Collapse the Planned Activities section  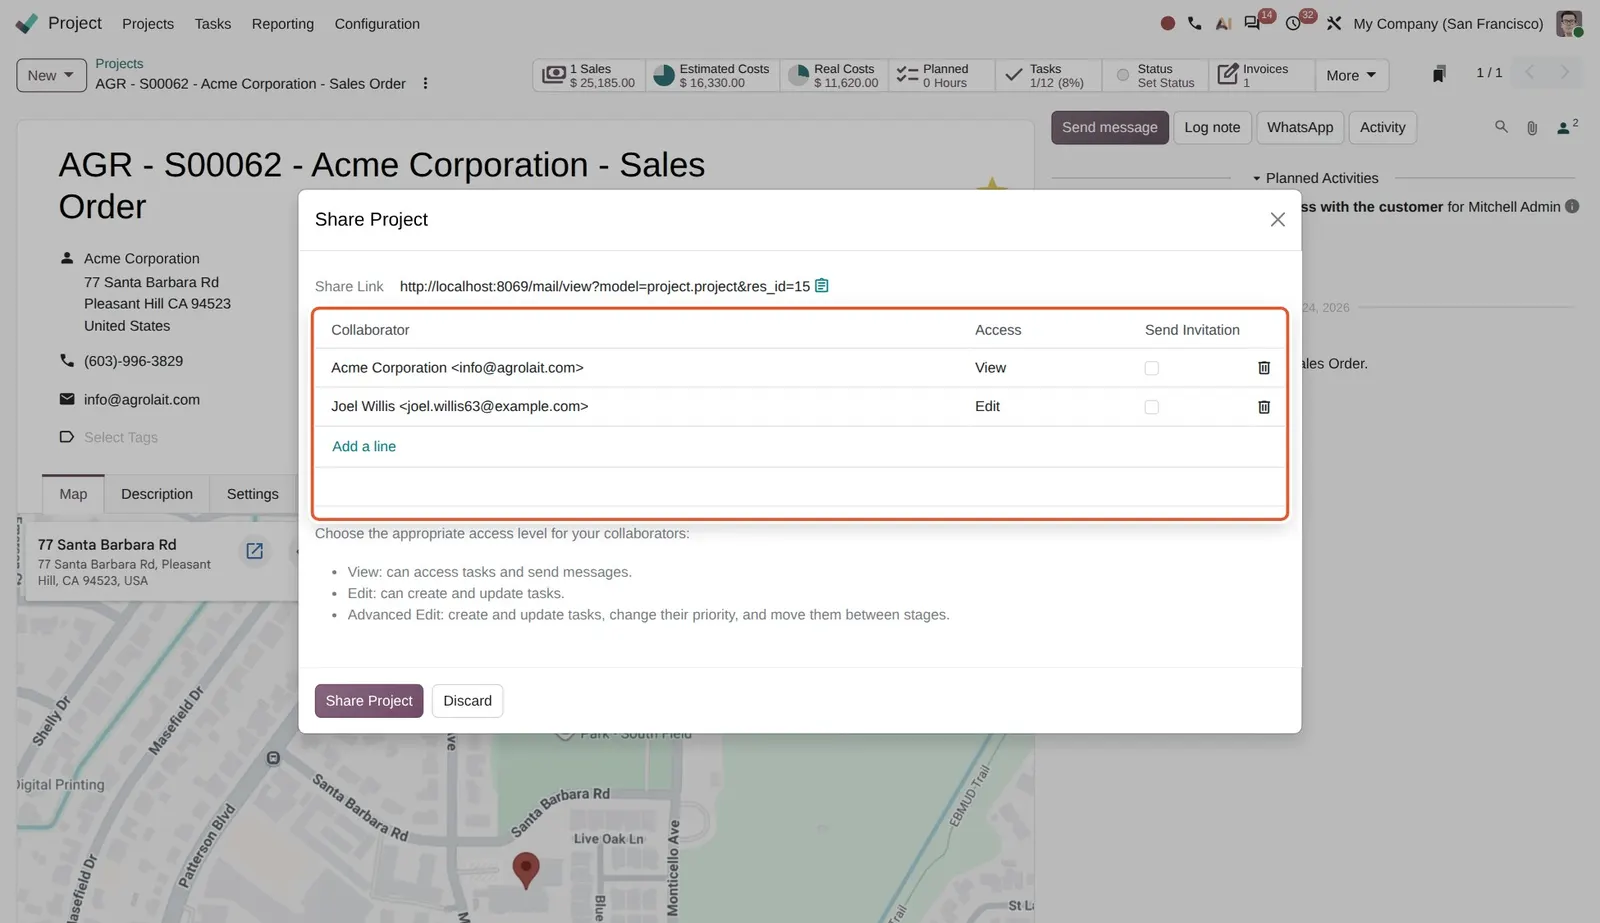pos(1315,178)
